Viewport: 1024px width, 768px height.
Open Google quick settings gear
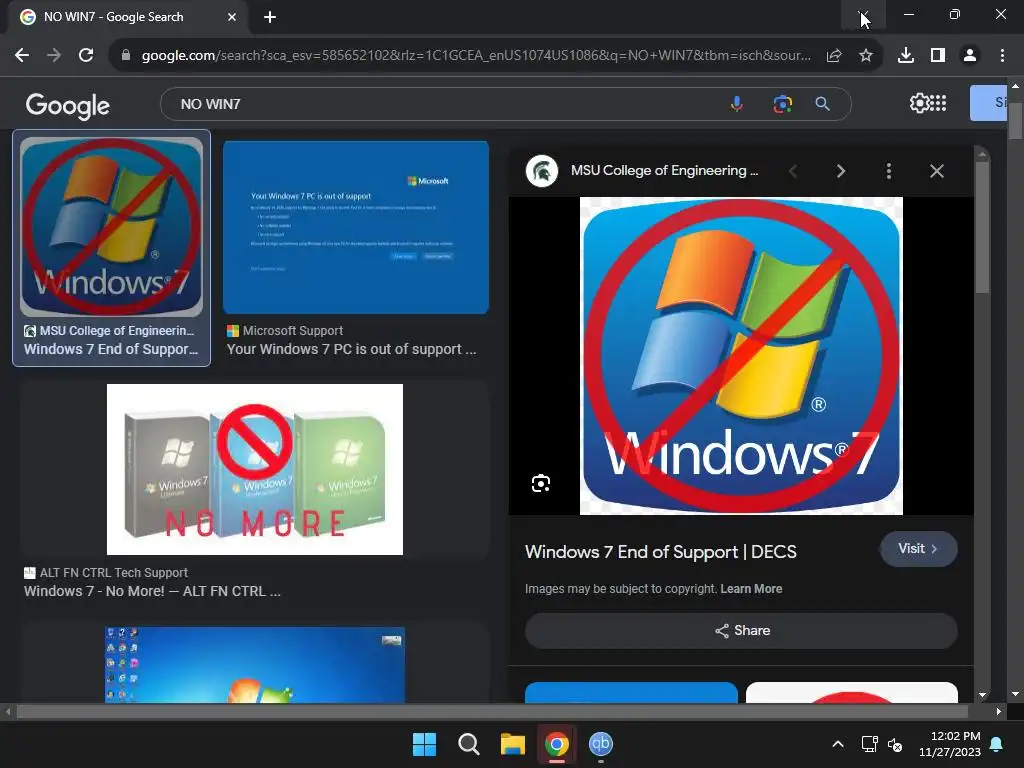(919, 103)
